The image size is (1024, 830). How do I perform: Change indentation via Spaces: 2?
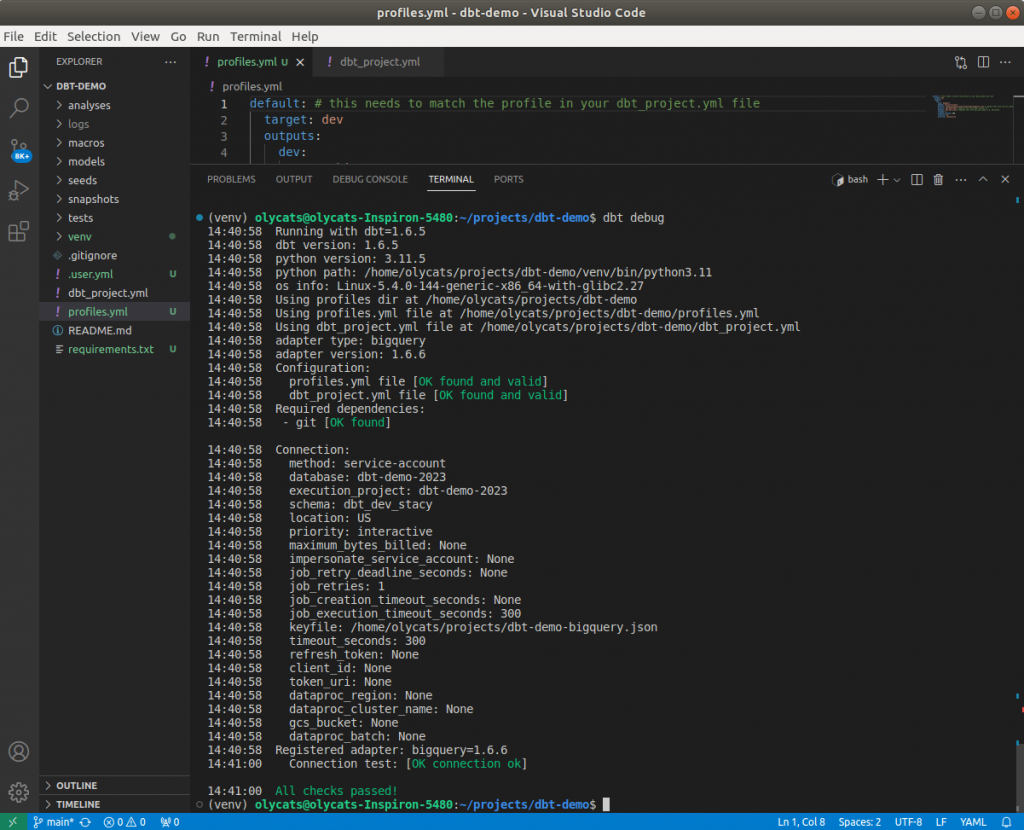pos(859,822)
